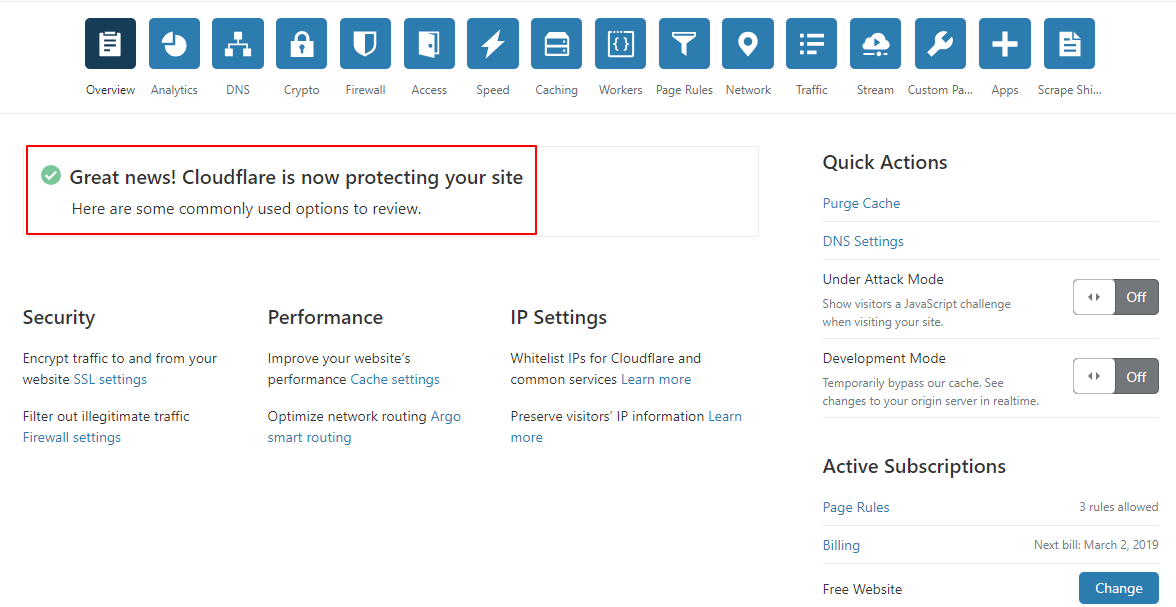1176x607 pixels.
Task: Click the Page Rules tab label
Action: [x=684, y=90]
